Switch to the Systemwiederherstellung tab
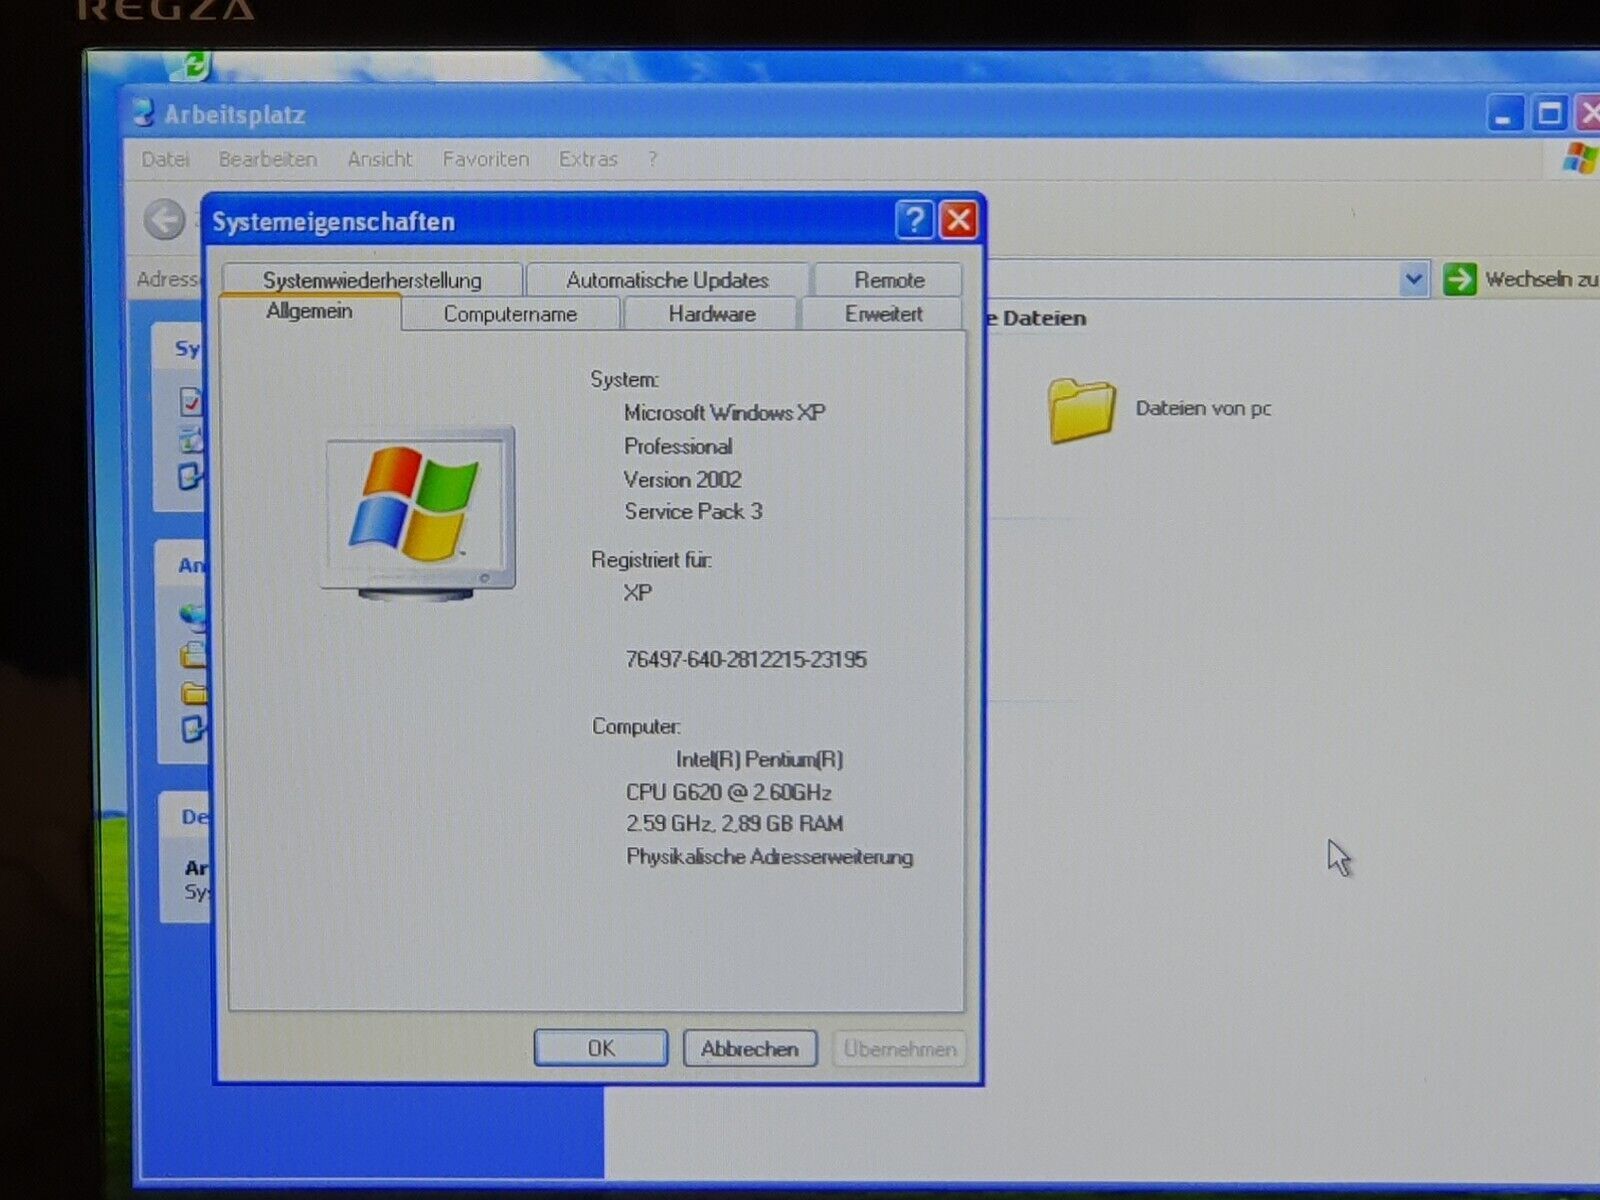This screenshot has height=1200, width=1600. coord(372,280)
